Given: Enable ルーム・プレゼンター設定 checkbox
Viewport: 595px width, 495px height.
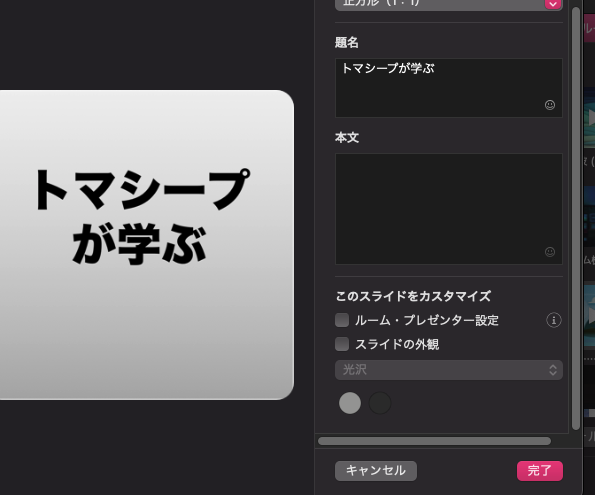Looking at the screenshot, I should click(x=342, y=320).
